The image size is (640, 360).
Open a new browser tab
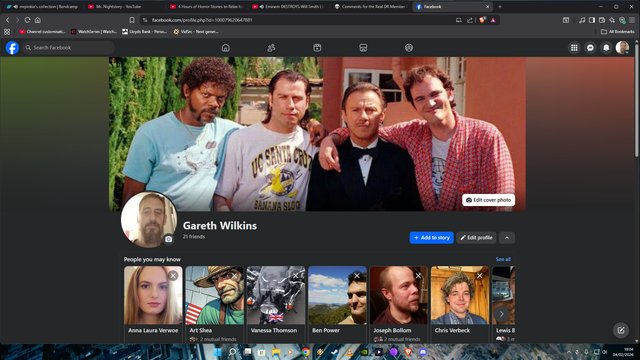click(500, 7)
